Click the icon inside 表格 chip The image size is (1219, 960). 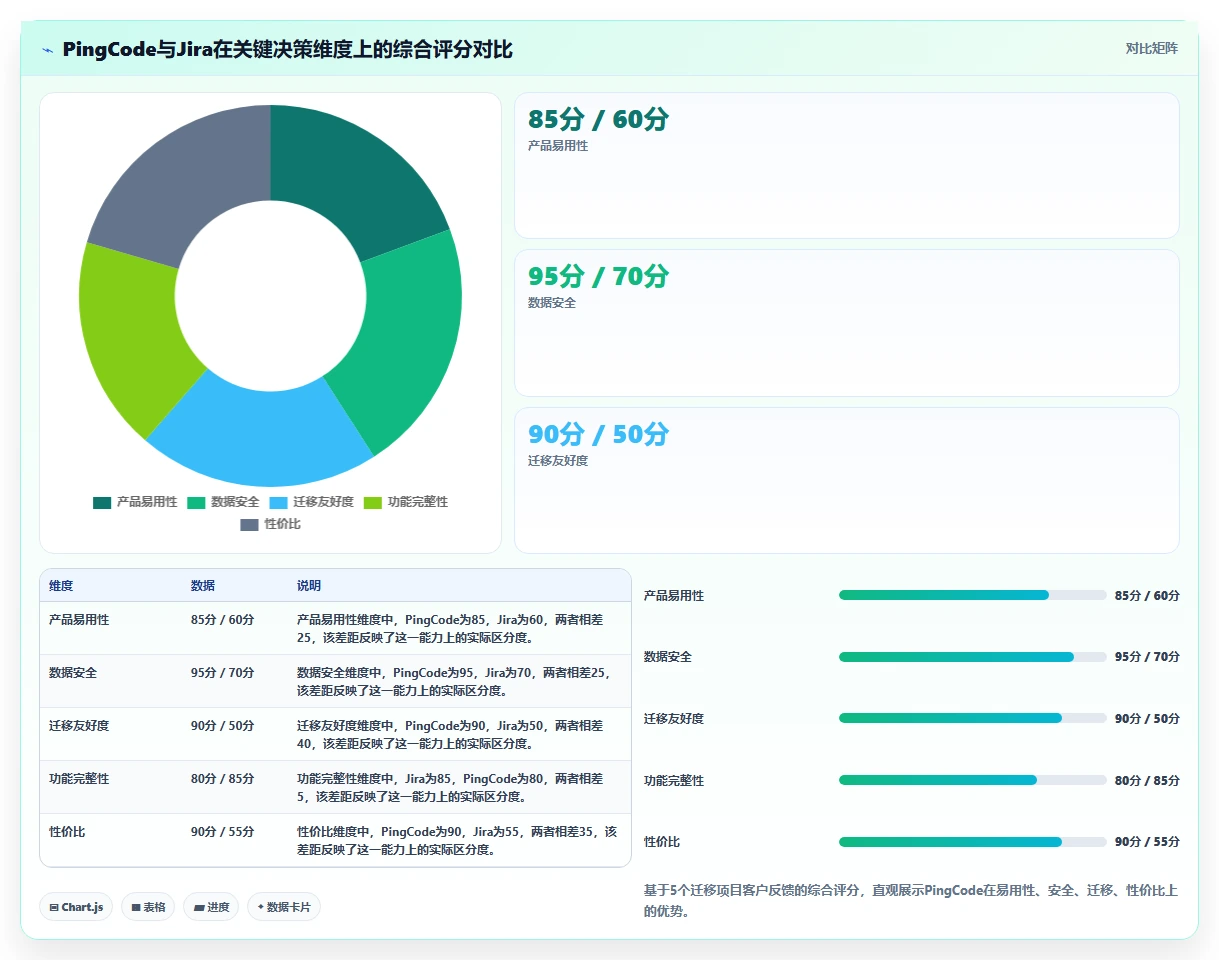(x=136, y=907)
